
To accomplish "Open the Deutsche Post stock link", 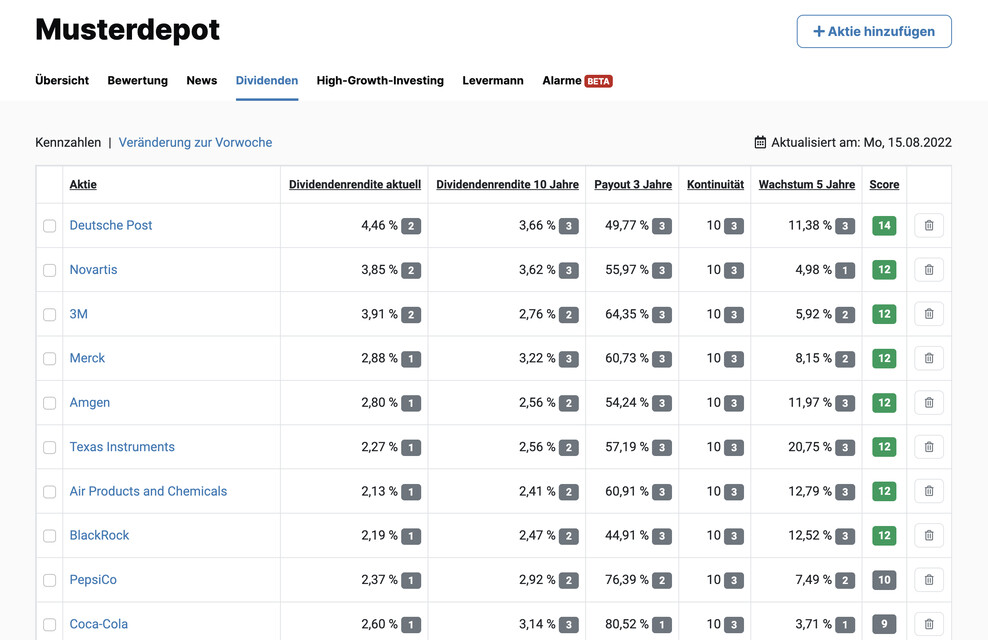I will (111, 226).
